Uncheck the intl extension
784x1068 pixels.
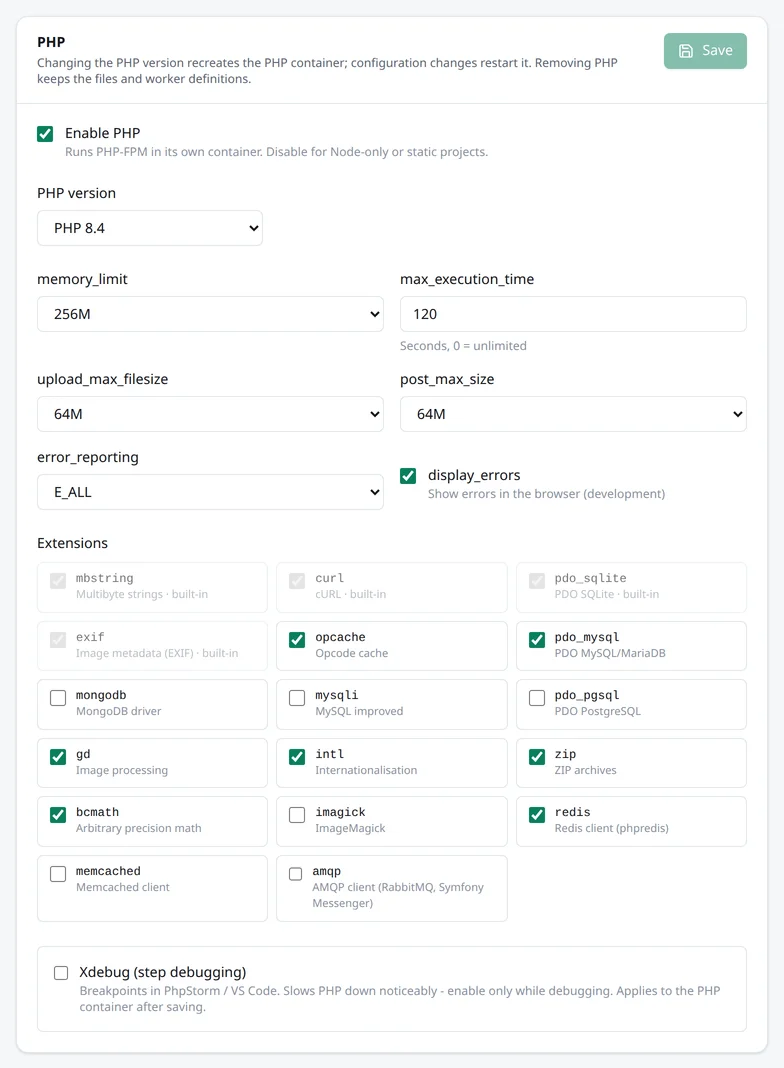(297, 757)
